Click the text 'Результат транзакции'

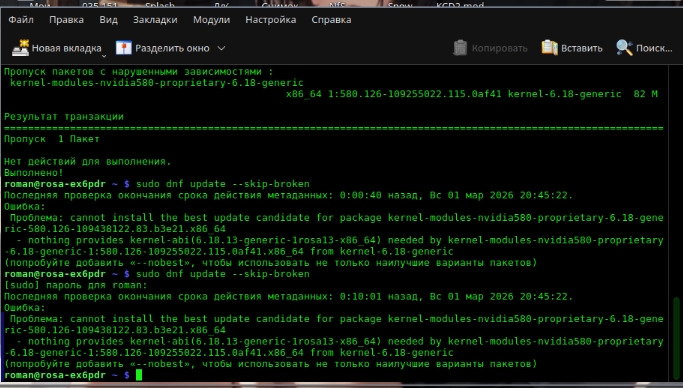(64, 117)
